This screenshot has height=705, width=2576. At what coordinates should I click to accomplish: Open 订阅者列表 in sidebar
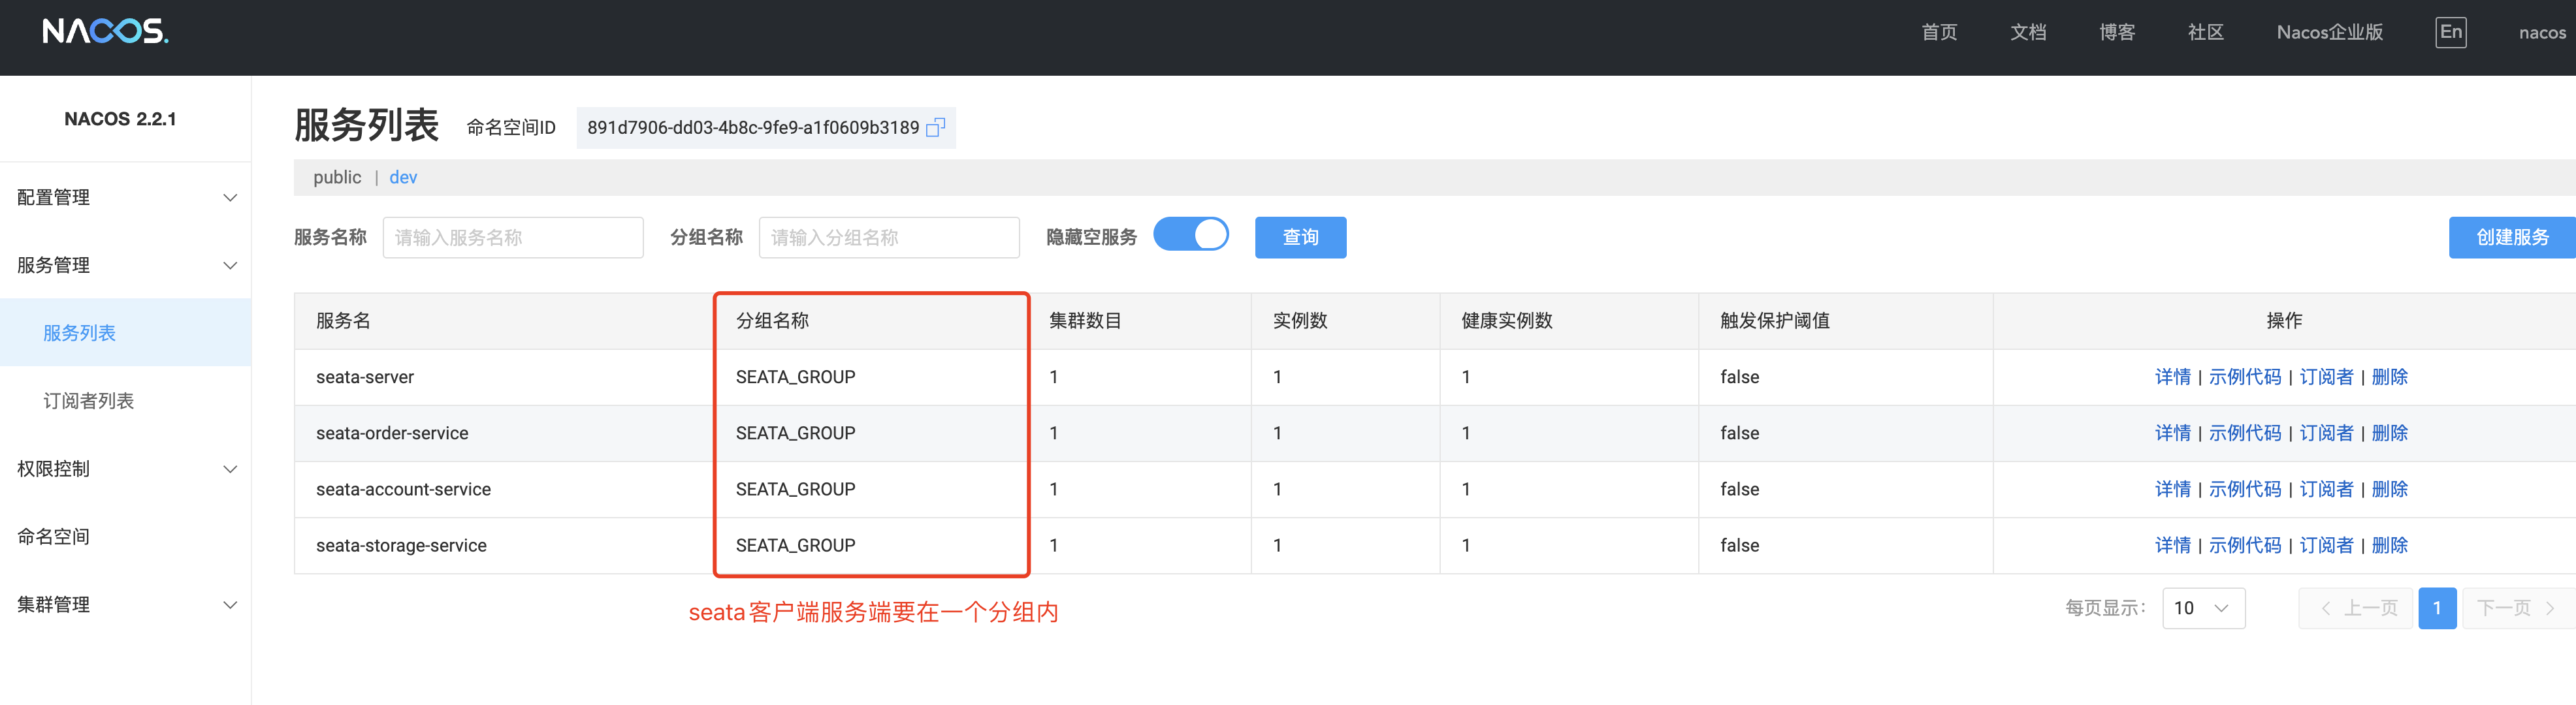pos(125,401)
